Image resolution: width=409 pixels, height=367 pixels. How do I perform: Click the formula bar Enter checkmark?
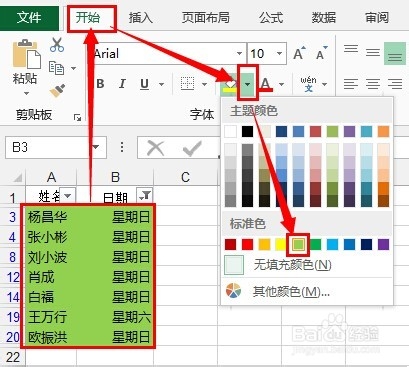click(x=192, y=148)
